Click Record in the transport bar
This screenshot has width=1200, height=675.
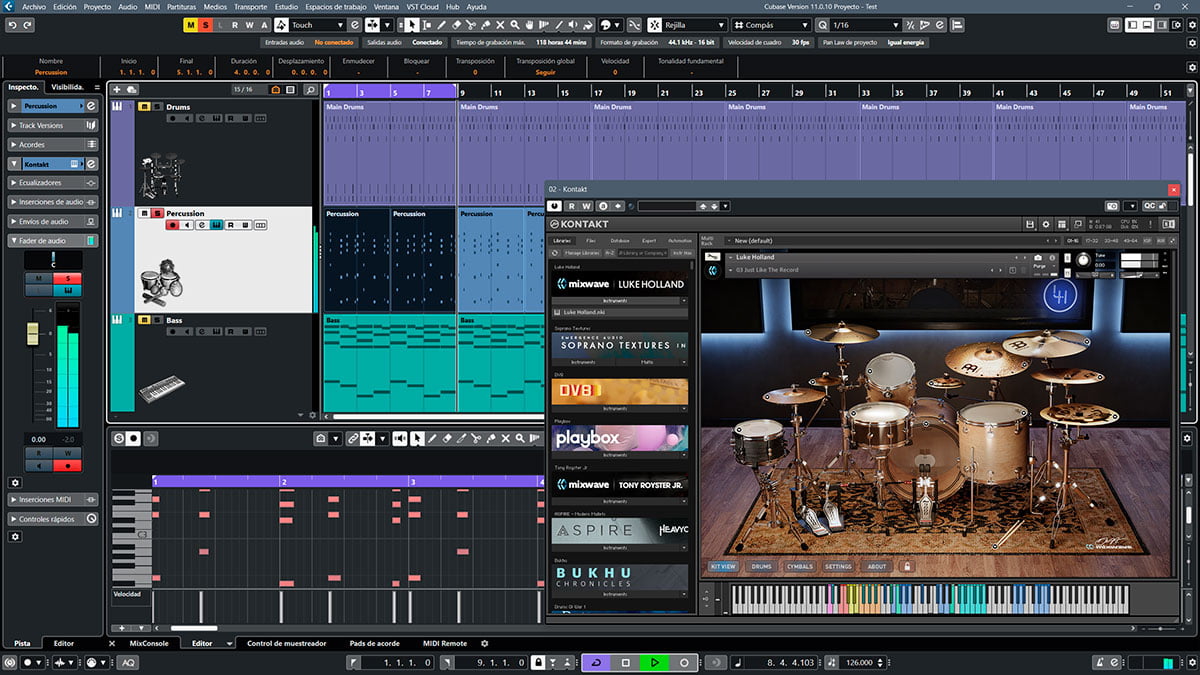coord(683,662)
